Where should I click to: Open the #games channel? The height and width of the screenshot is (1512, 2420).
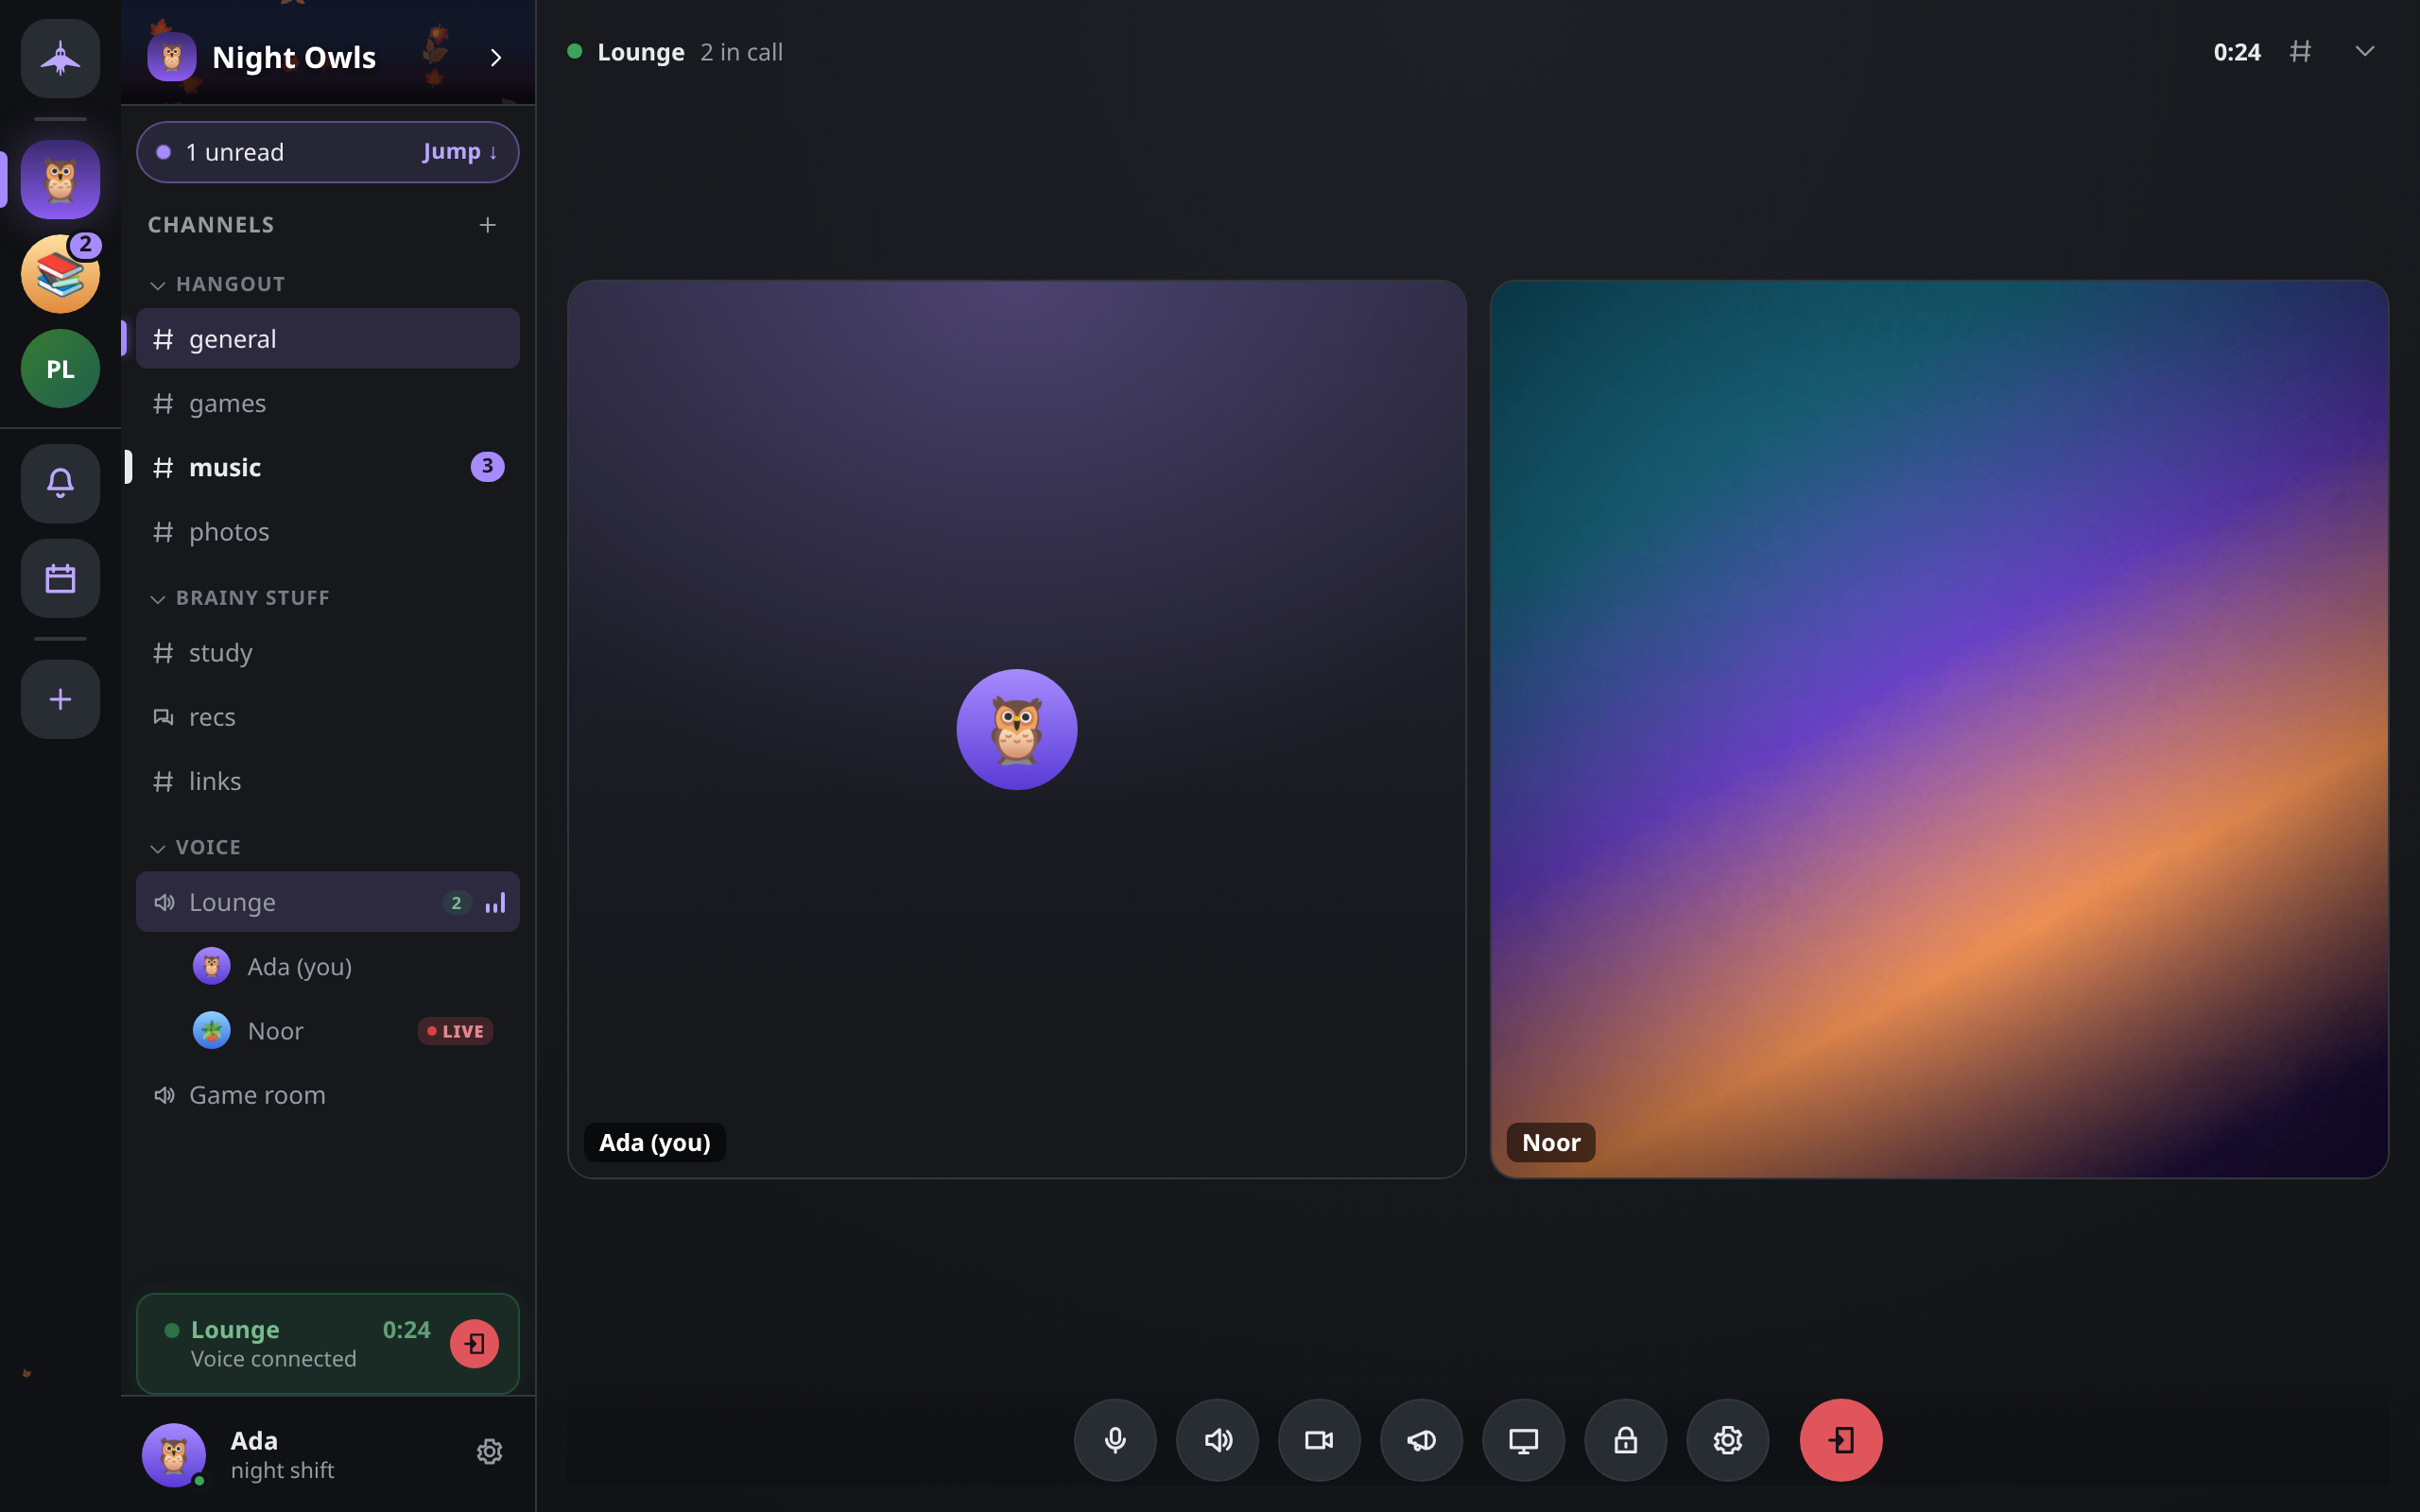(328, 403)
